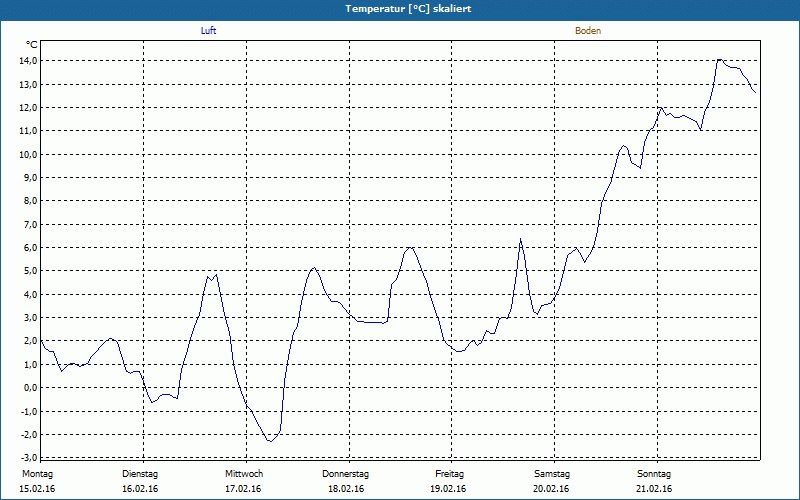Select the 10,0 y-axis label
The height and width of the screenshot is (500, 800).
click(x=29, y=154)
